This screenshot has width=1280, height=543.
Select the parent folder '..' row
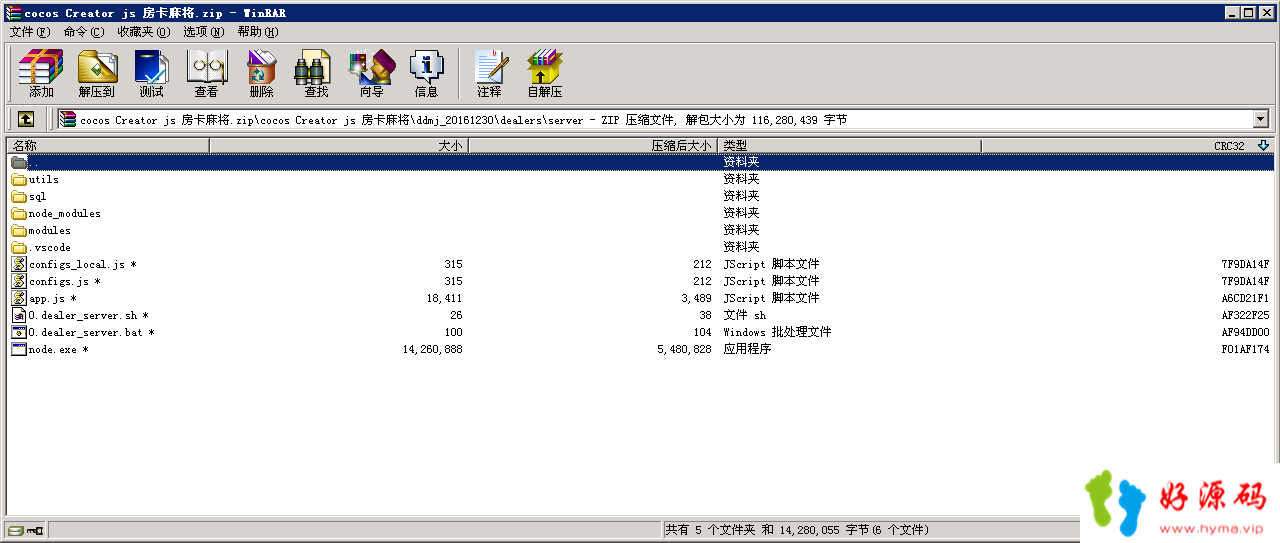click(640, 162)
